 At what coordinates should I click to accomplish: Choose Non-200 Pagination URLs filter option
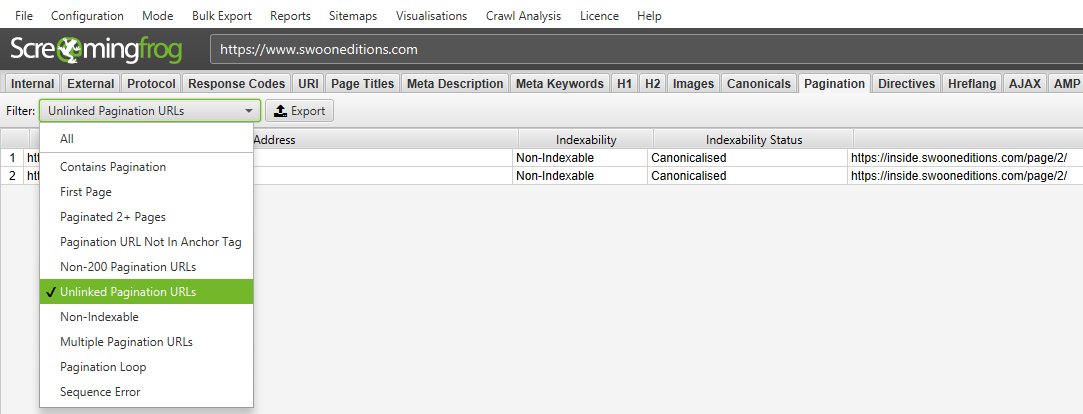[x=146, y=267]
